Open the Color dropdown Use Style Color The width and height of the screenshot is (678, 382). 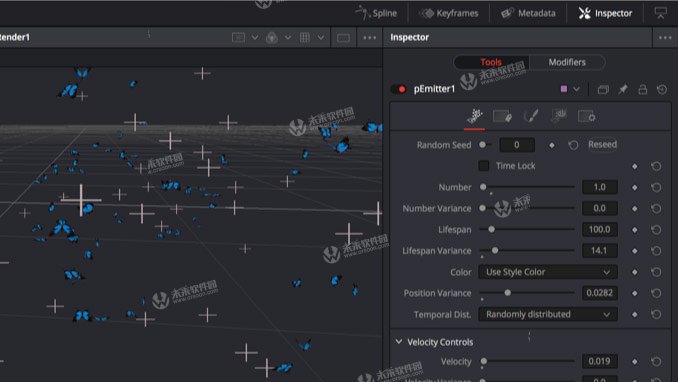coord(548,272)
